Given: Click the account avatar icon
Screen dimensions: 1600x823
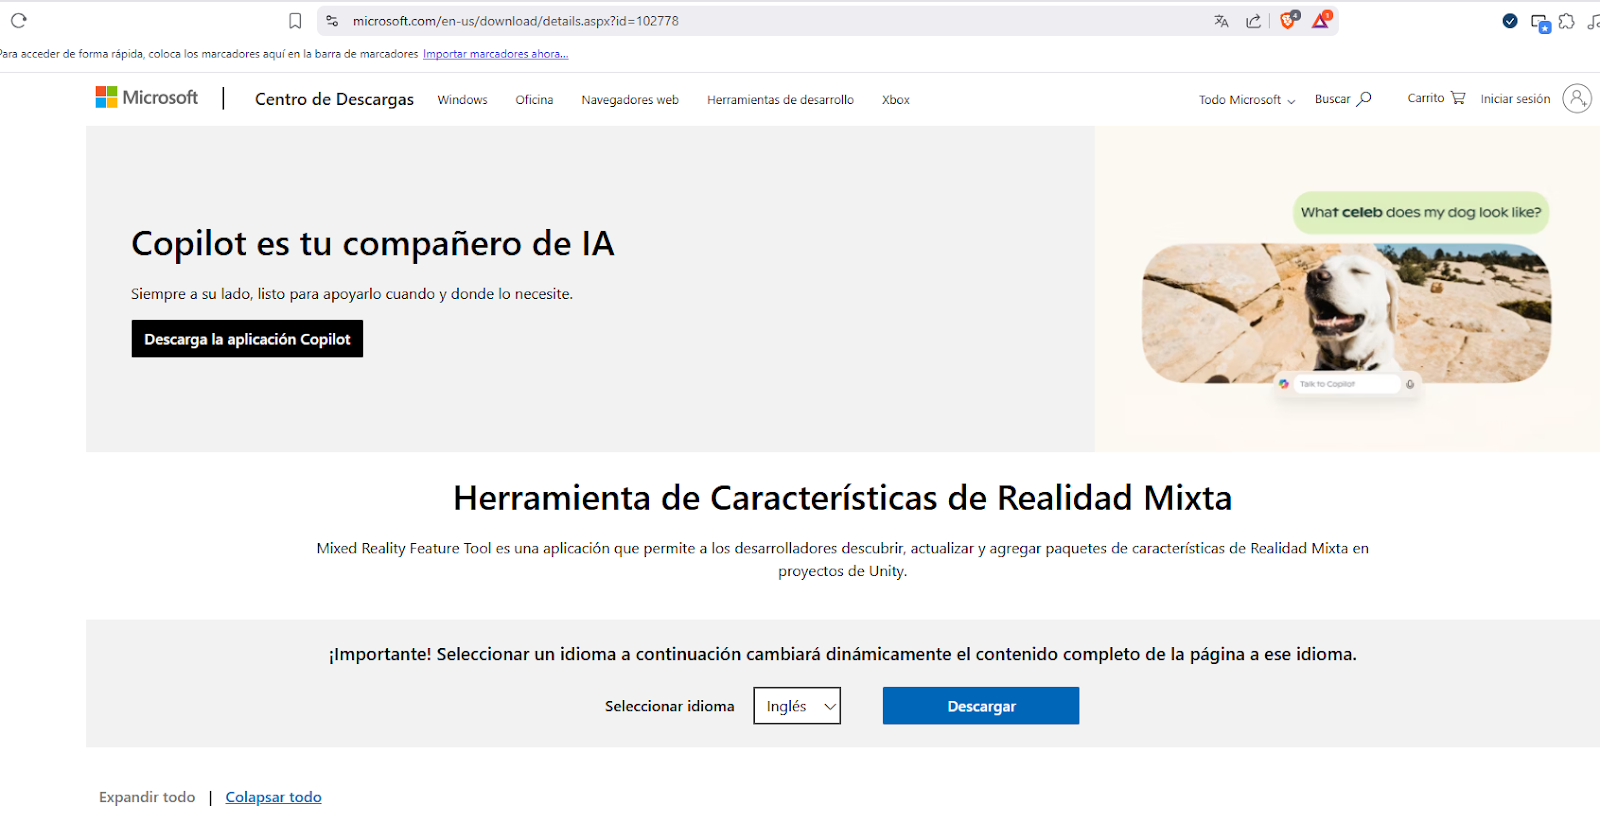Looking at the screenshot, I should pyautogui.click(x=1577, y=98).
